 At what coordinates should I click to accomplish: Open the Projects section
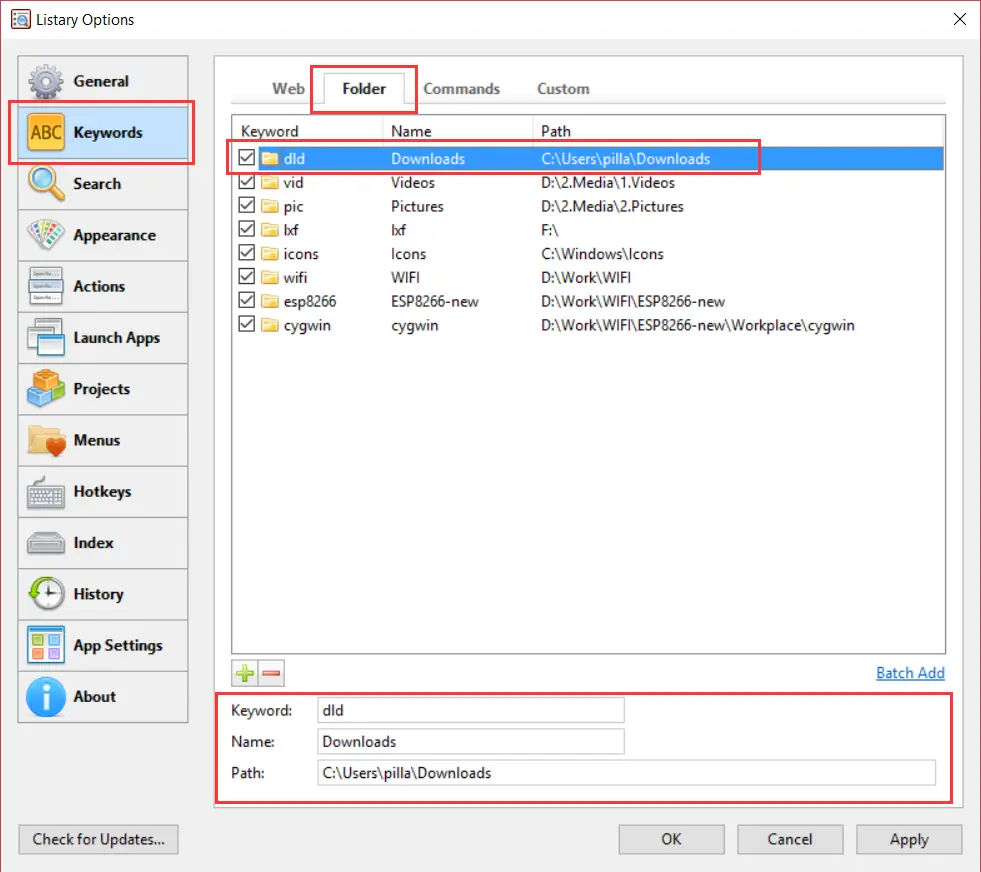pos(103,389)
